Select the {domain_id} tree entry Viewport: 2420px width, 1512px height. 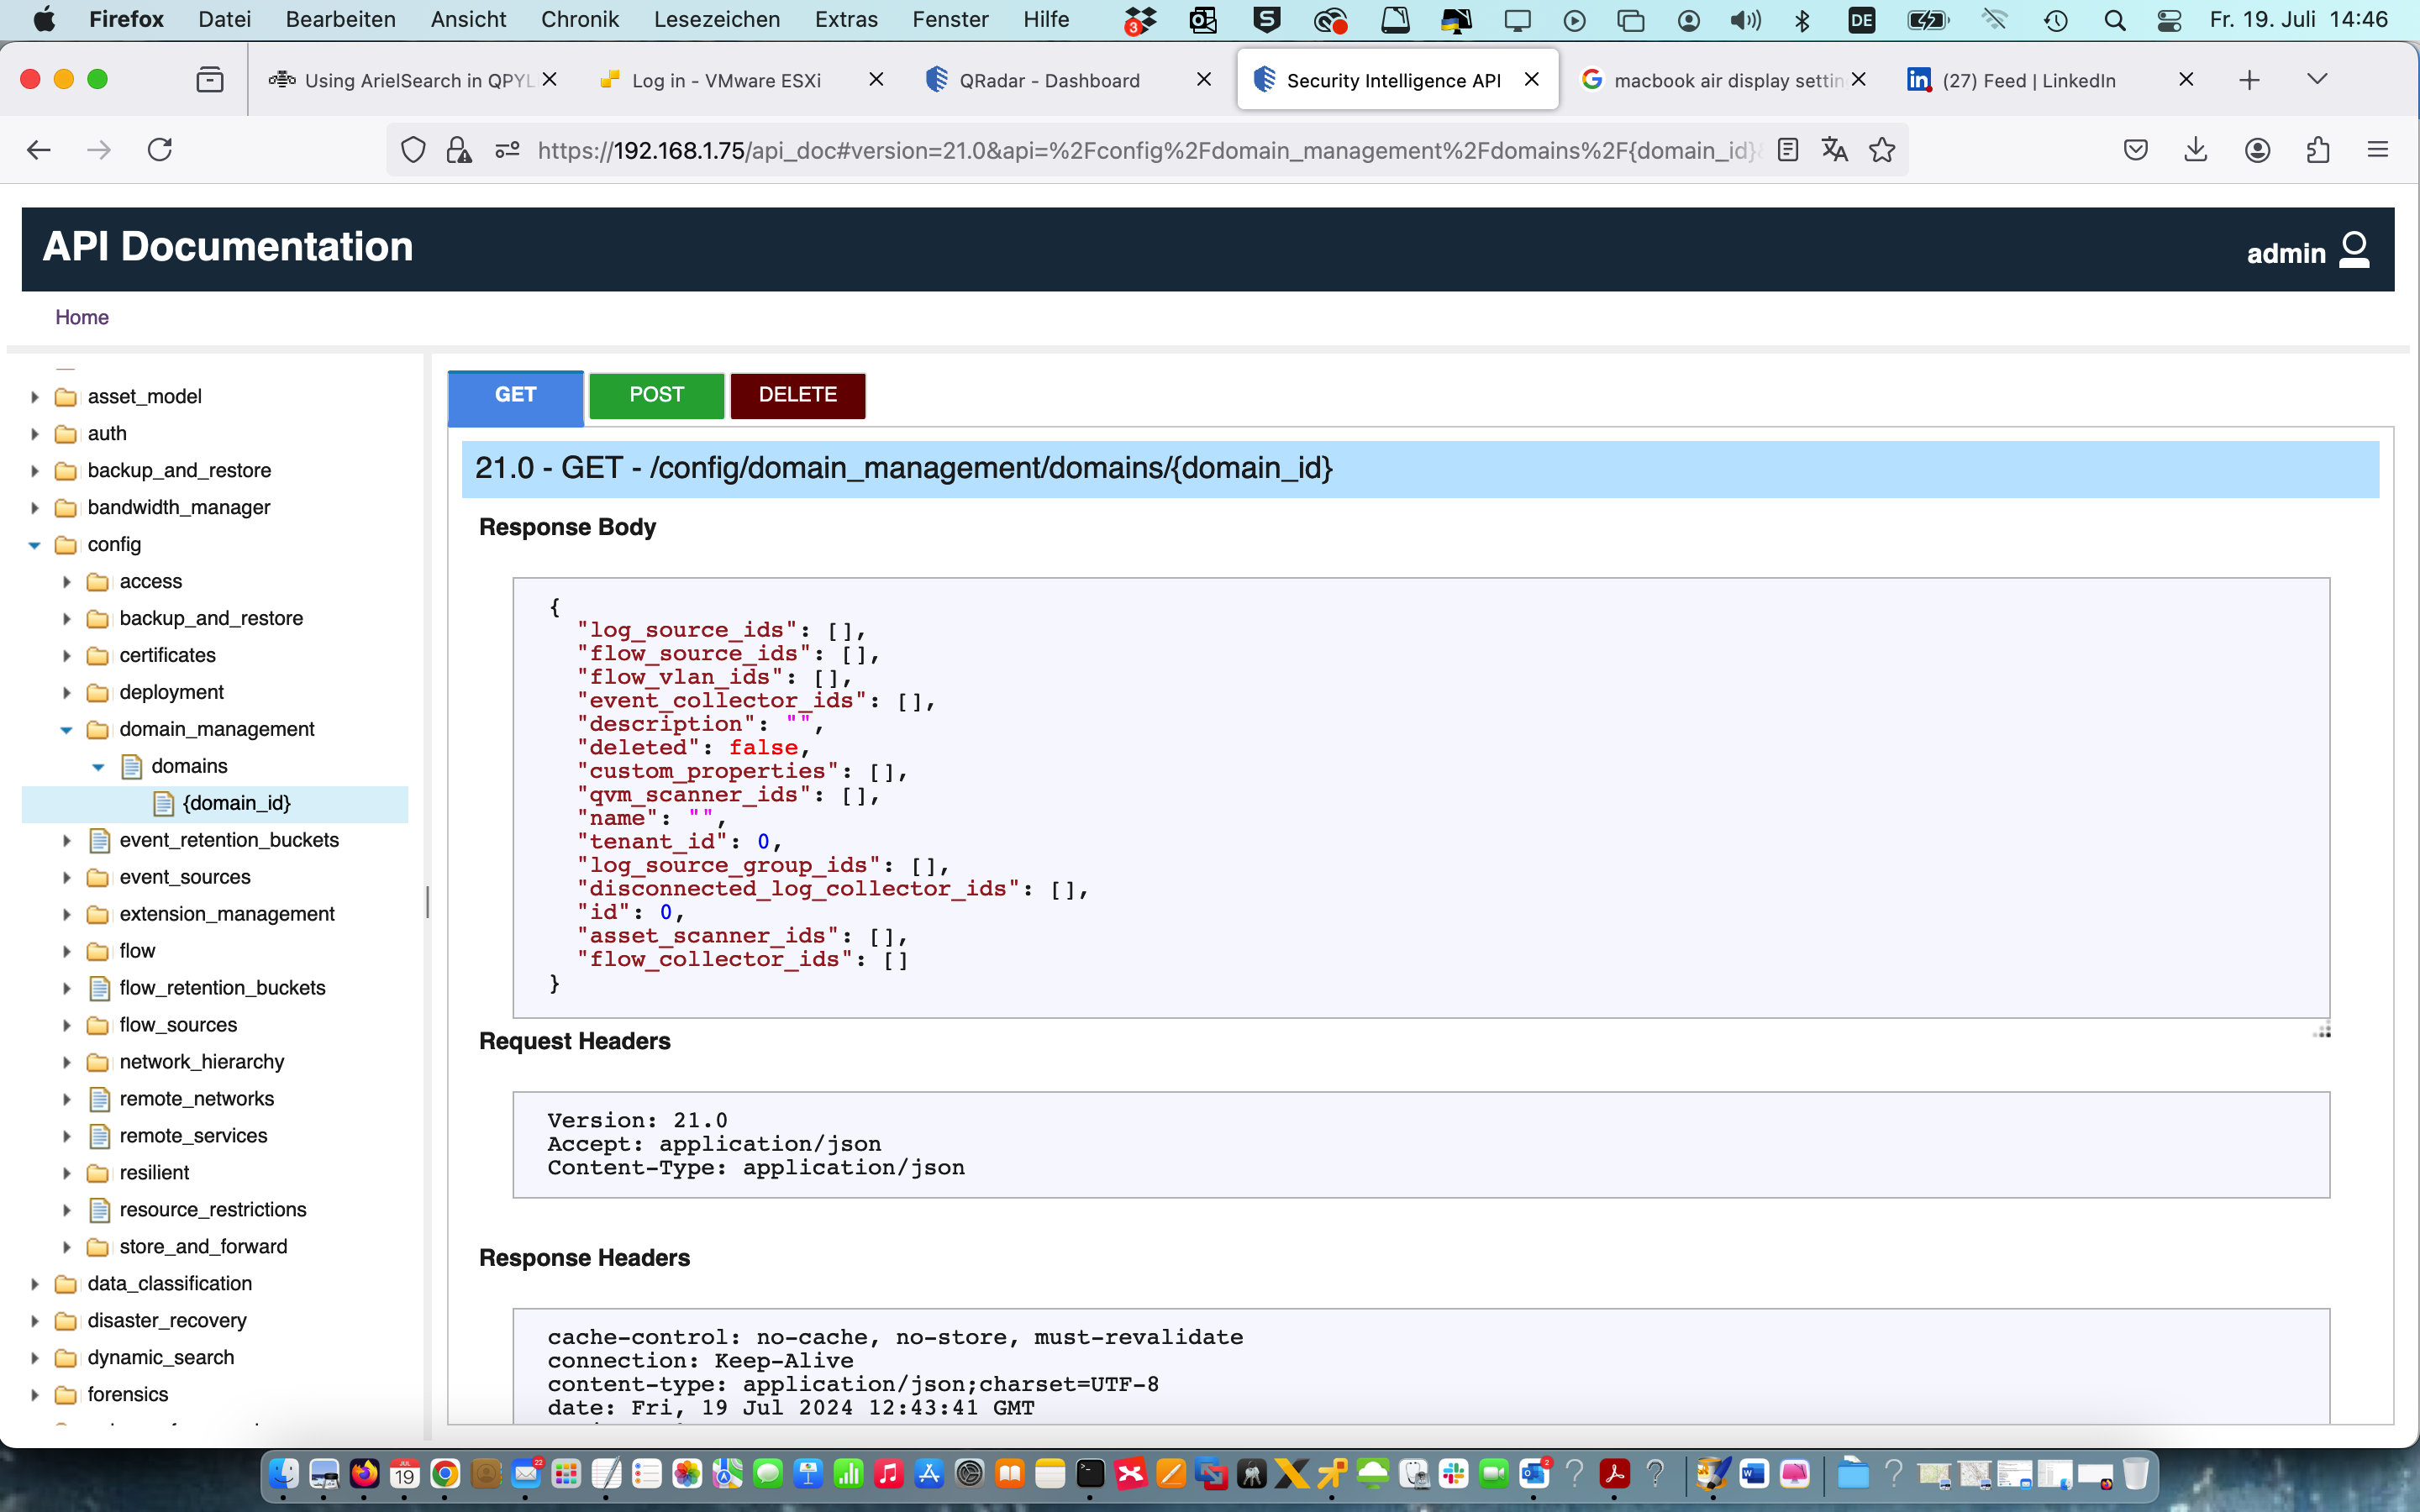point(236,804)
